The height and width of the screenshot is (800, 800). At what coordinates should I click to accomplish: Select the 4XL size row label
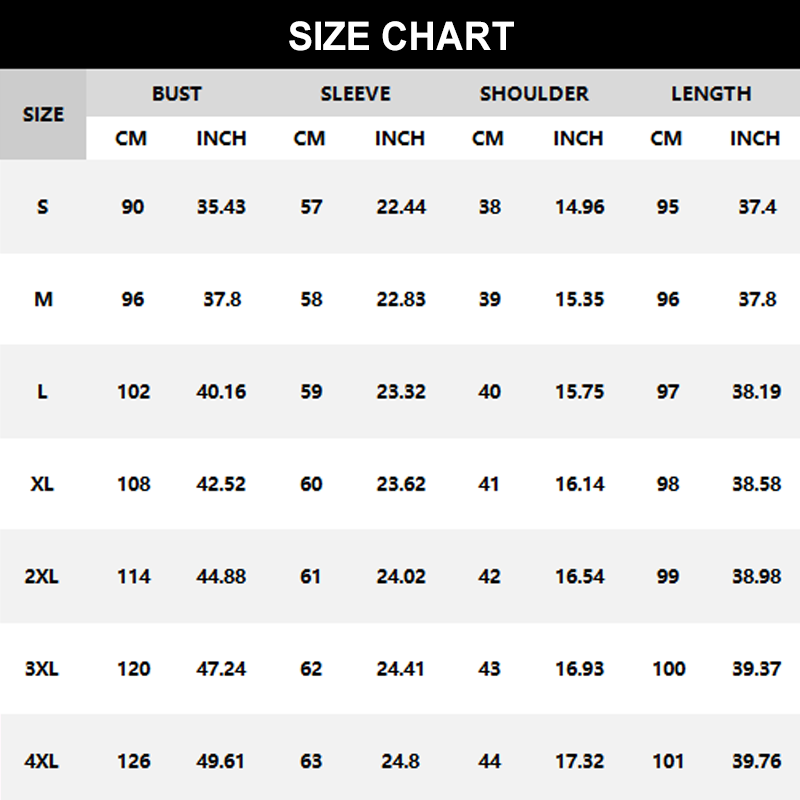click(42, 762)
